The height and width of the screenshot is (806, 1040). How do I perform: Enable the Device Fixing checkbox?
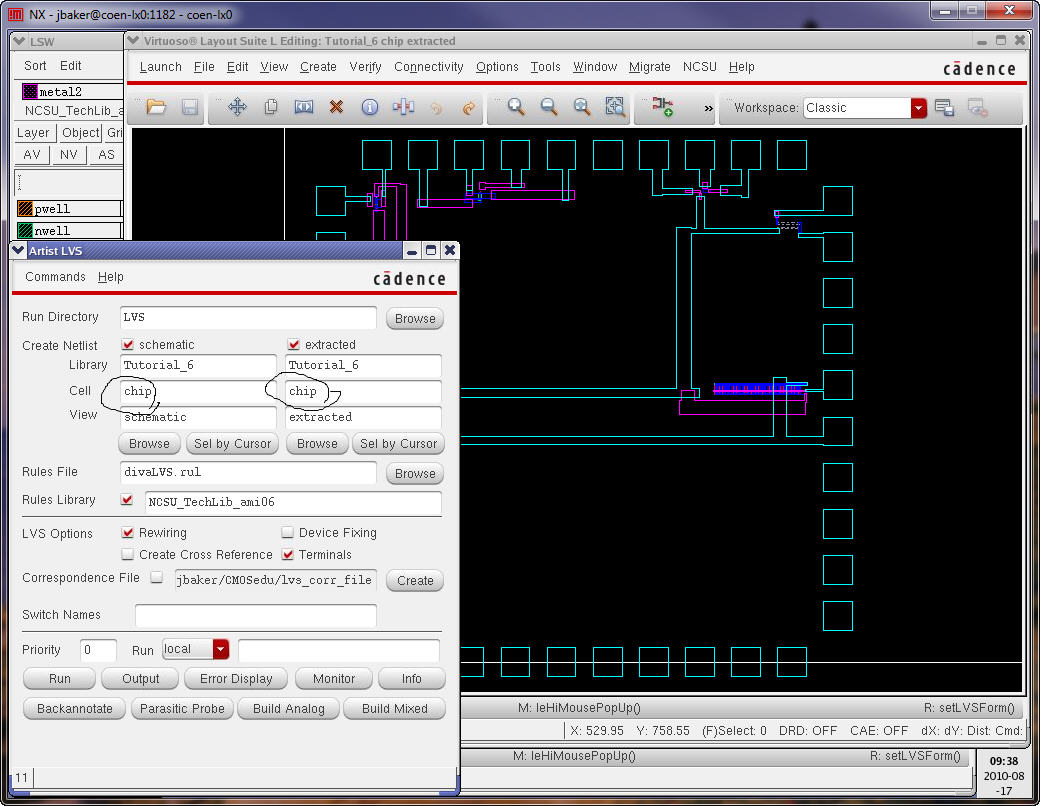[x=288, y=533]
